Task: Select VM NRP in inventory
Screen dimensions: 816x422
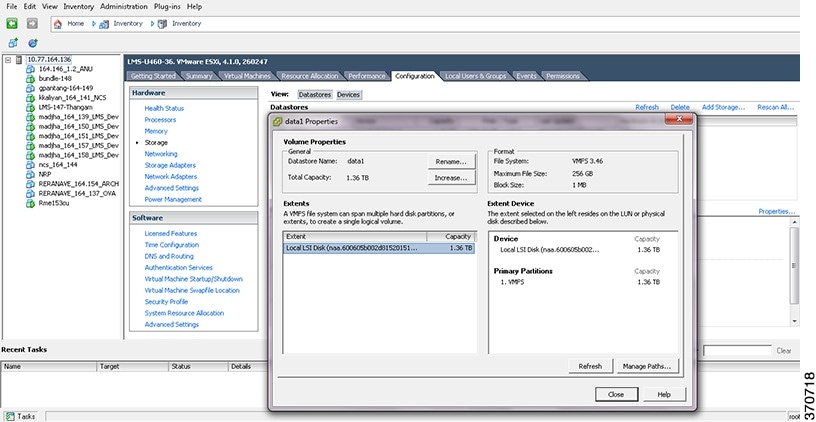Action: (x=45, y=174)
